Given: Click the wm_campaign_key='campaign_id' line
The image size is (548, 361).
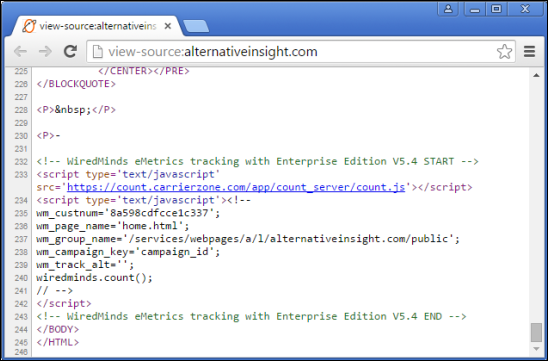Looking at the screenshot, I should pyautogui.click(x=128, y=252).
